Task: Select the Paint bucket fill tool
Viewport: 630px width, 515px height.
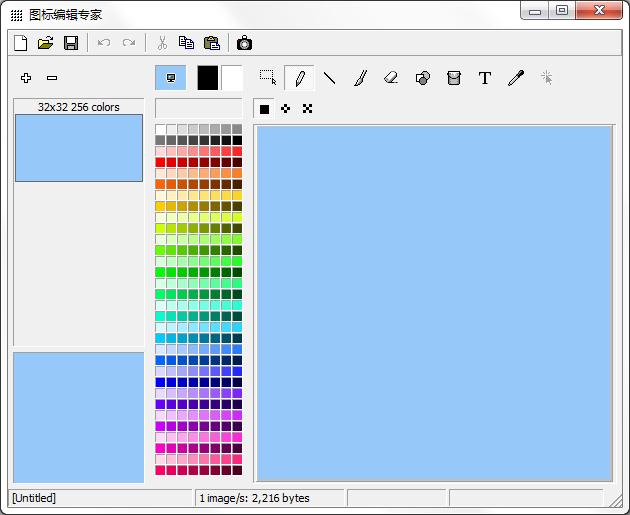Action: 454,78
